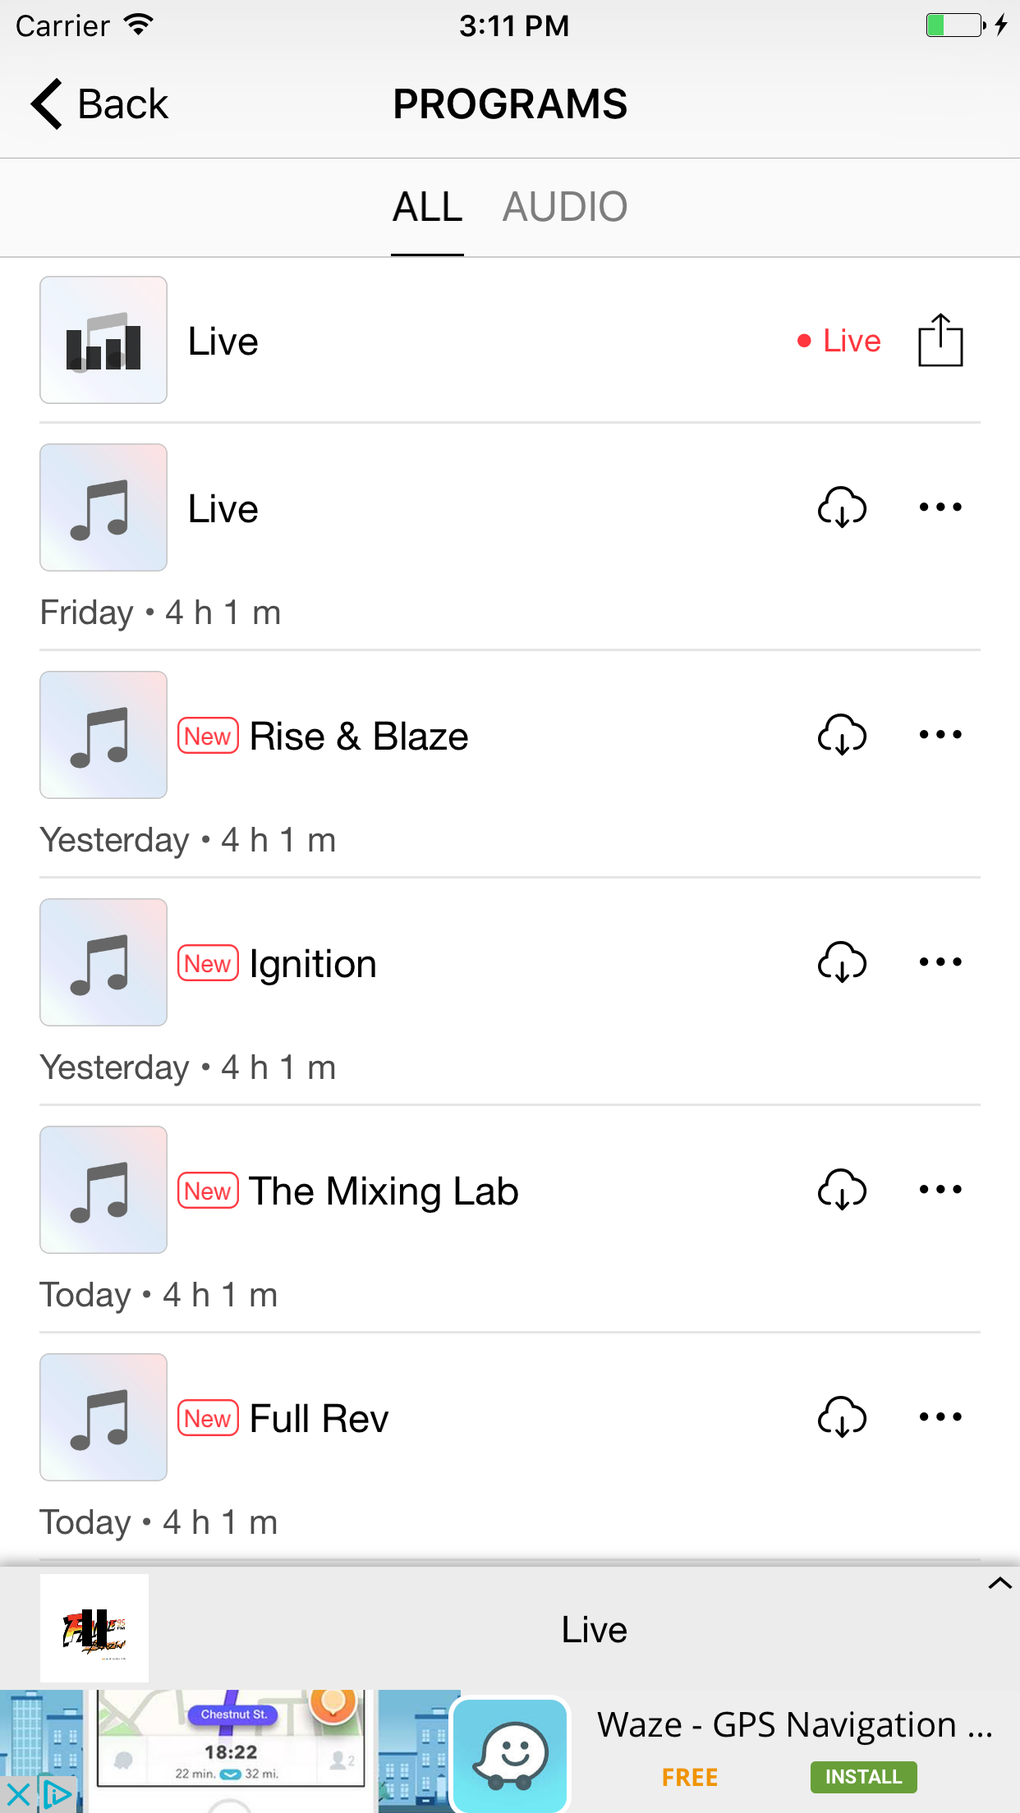This screenshot has height=1813, width=1020.
Task: Go back to previous screen
Action: point(100,104)
